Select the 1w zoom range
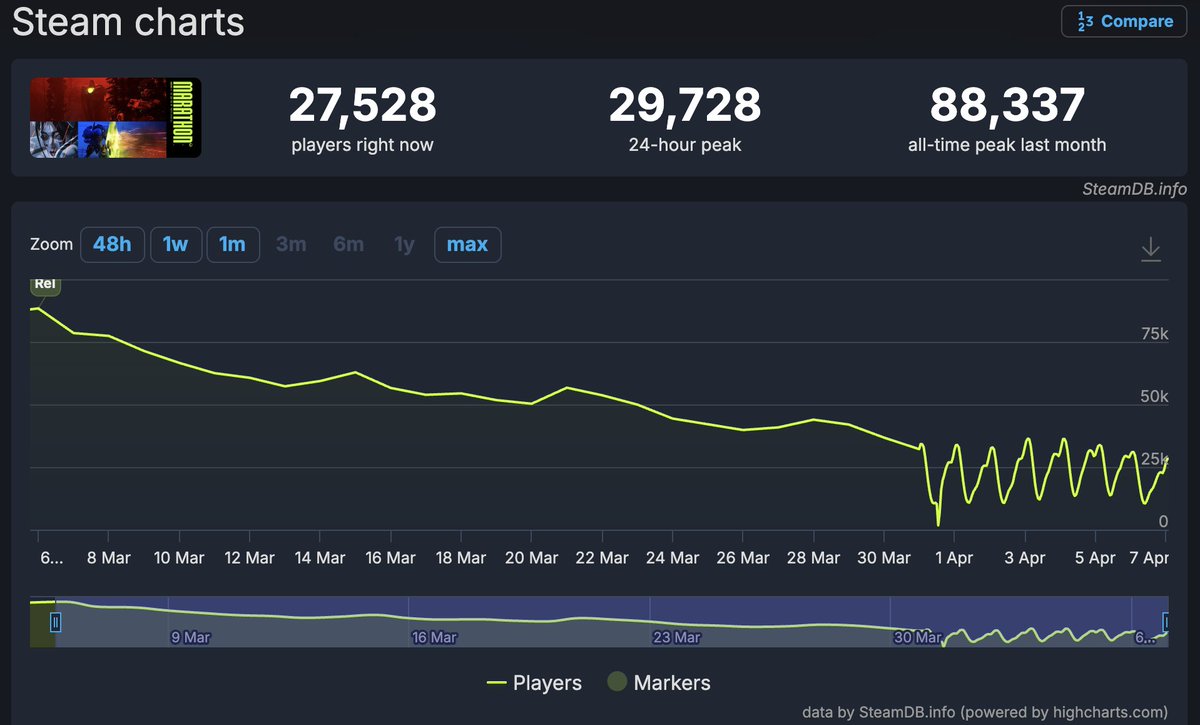This screenshot has width=1200, height=725. click(176, 244)
